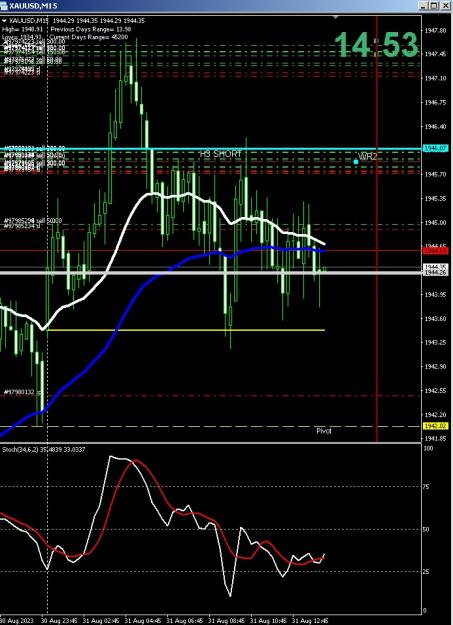
Task: Click the 14:53 countdown timer label
Action: [376, 44]
